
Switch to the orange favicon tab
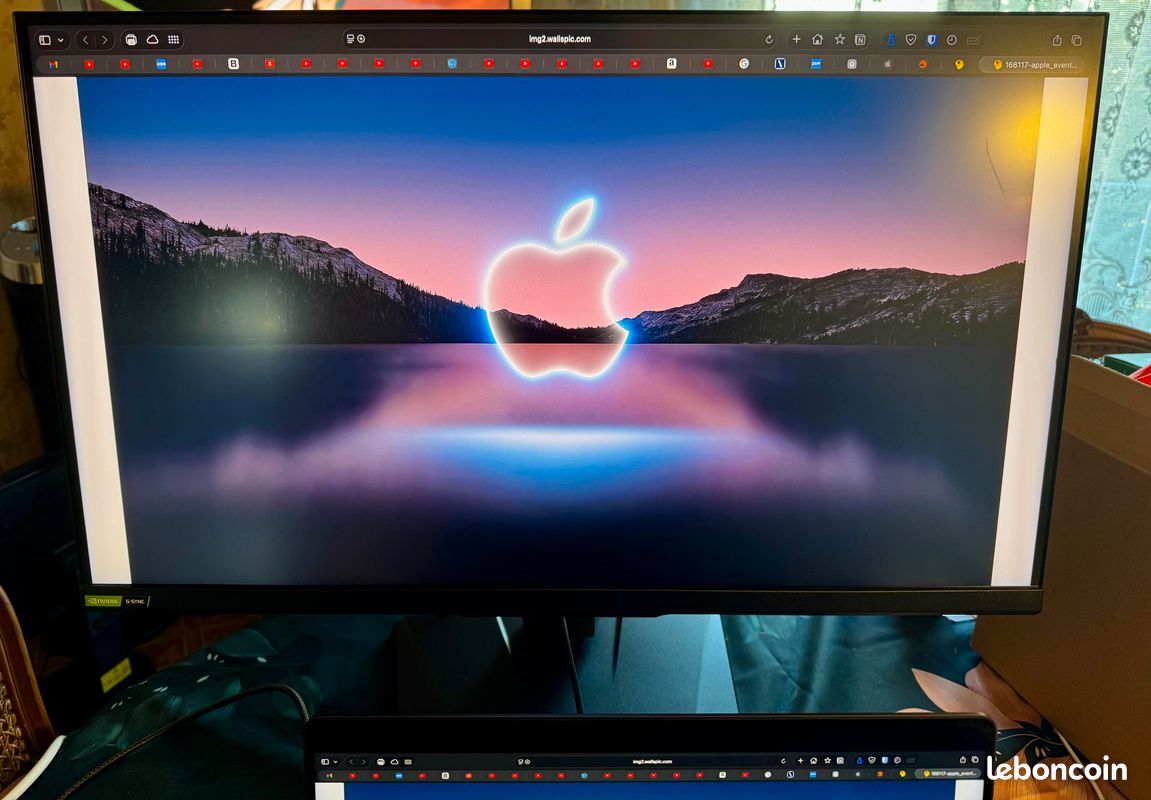[923, 65]
